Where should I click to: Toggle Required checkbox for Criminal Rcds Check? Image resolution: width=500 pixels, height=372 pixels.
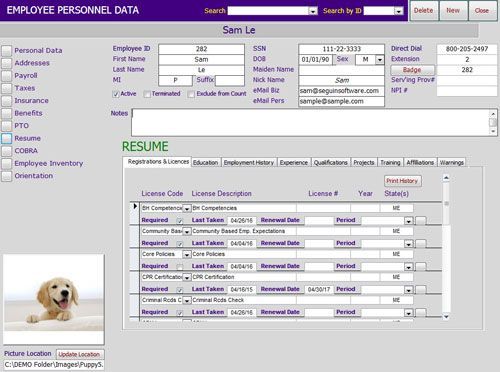(180, 313)
